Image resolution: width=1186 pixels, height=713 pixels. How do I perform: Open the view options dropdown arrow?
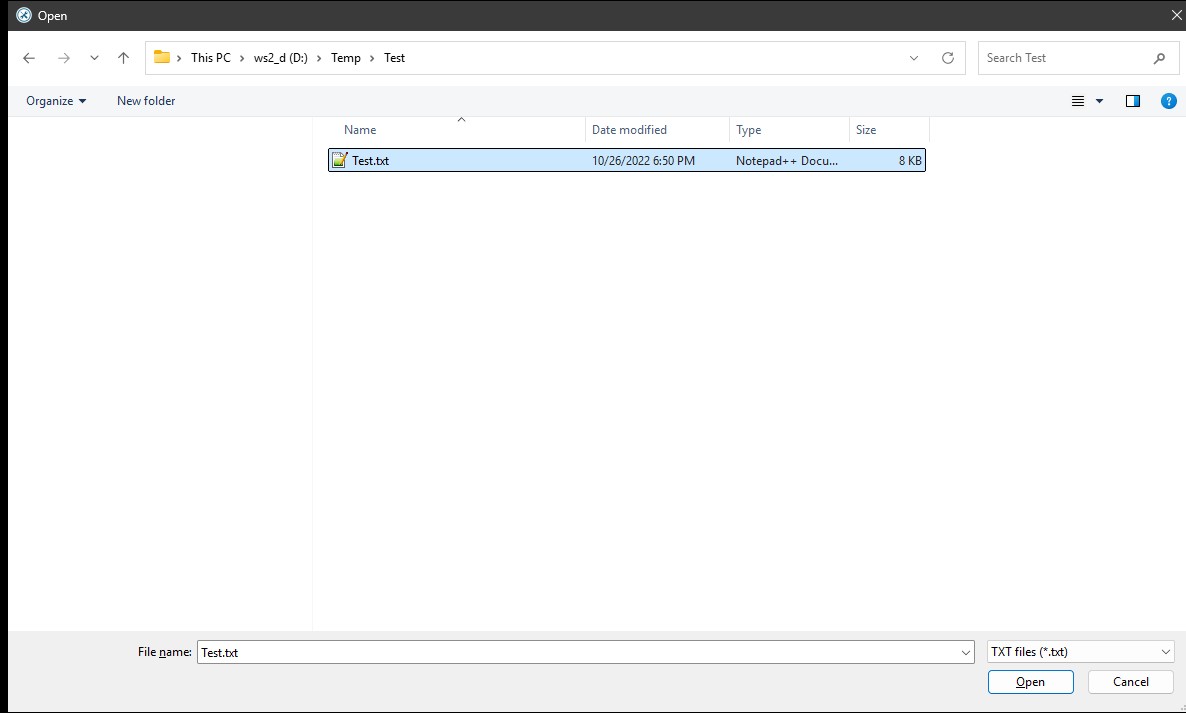pos(1100,101)
